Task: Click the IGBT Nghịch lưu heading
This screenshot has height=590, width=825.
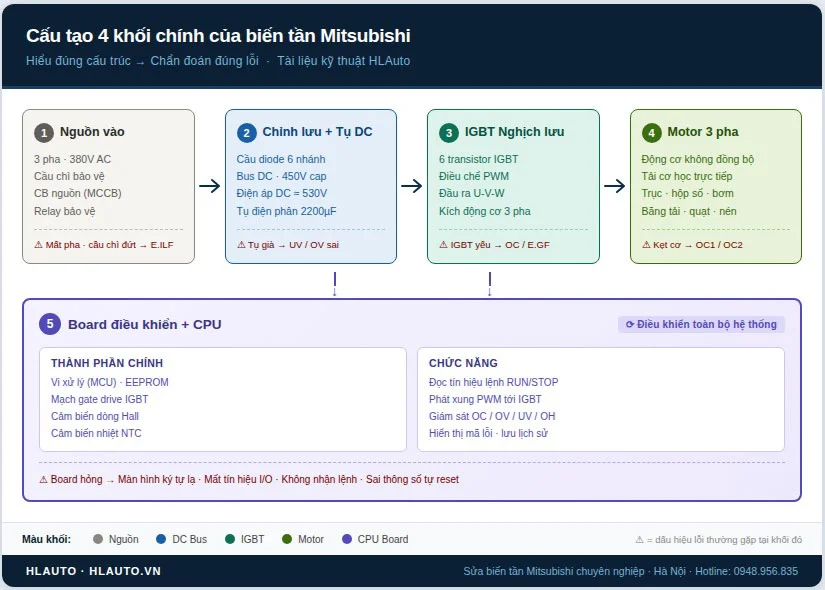Action: pos(514,132)
